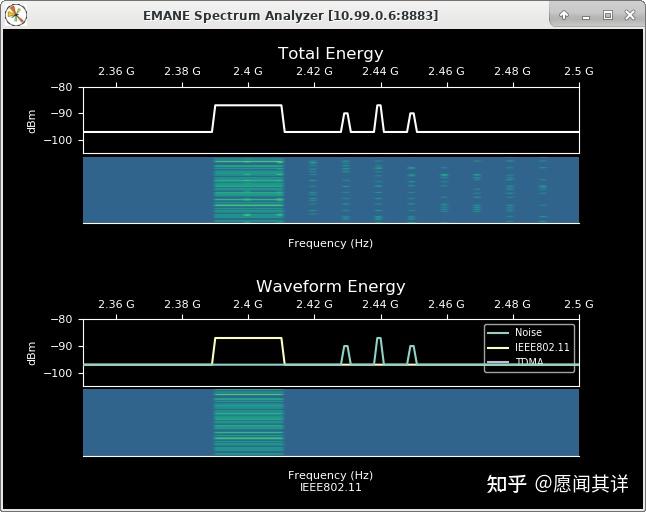Click the Waveform Energy waterfall spectrogram
This screenshot has width=646, height=512.
click(331, 422)
